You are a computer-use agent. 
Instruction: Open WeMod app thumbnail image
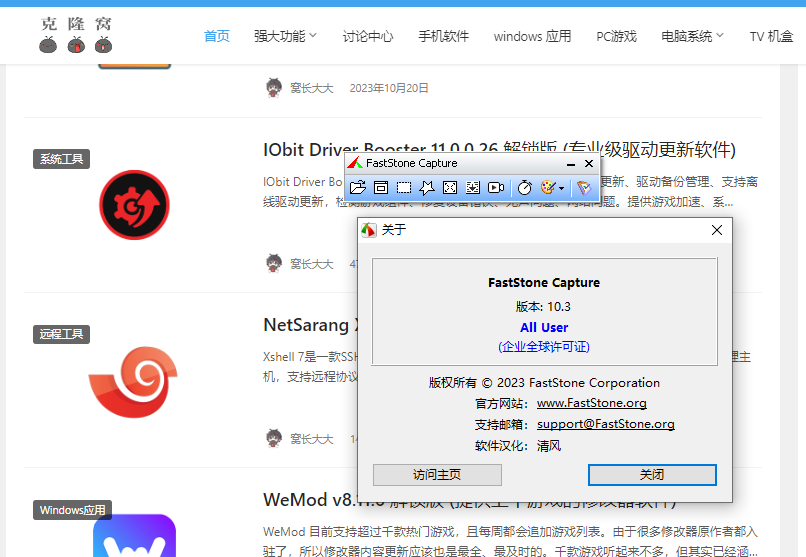[134, 535]
